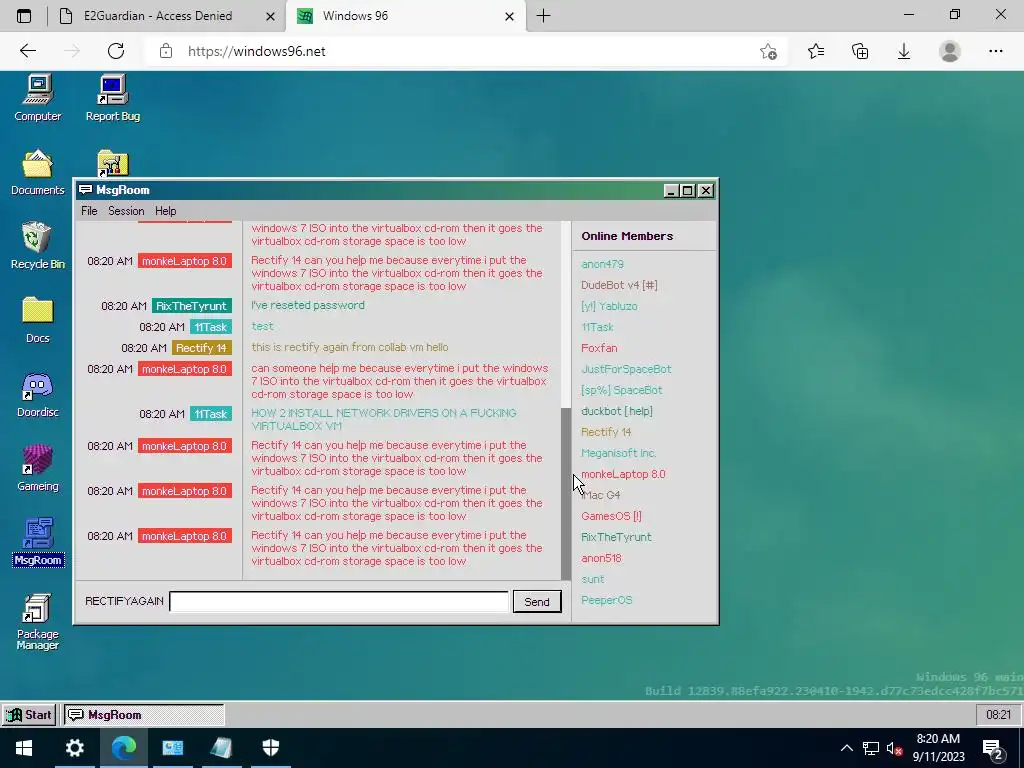Screen dimensions: 1024x768
Task: Select the MsgRoom desktop icon
Action: coord(37,542)
